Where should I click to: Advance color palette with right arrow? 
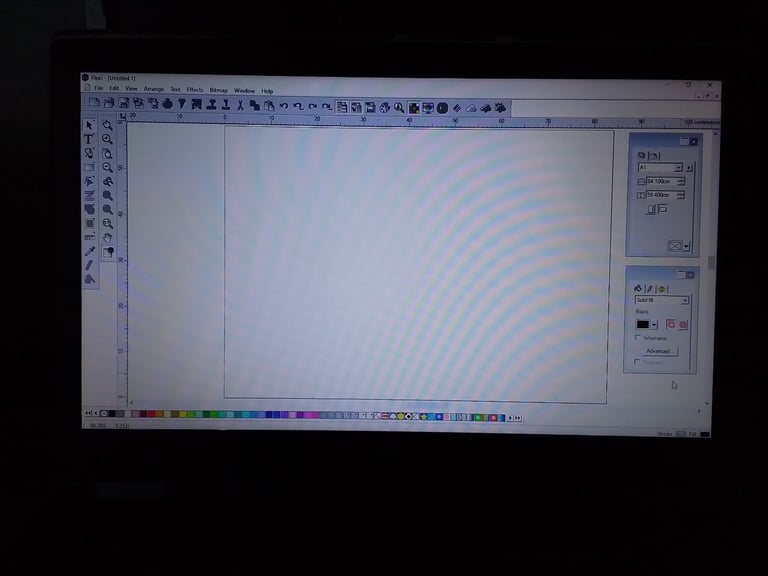point(510,418)
